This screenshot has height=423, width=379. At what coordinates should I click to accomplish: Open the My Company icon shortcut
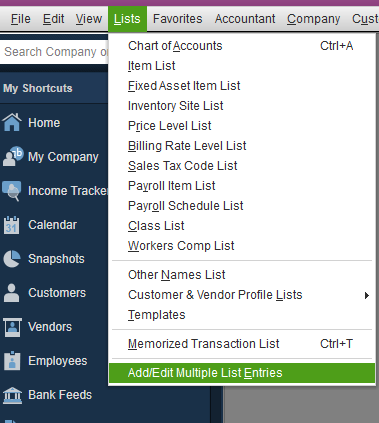(13, 156)
